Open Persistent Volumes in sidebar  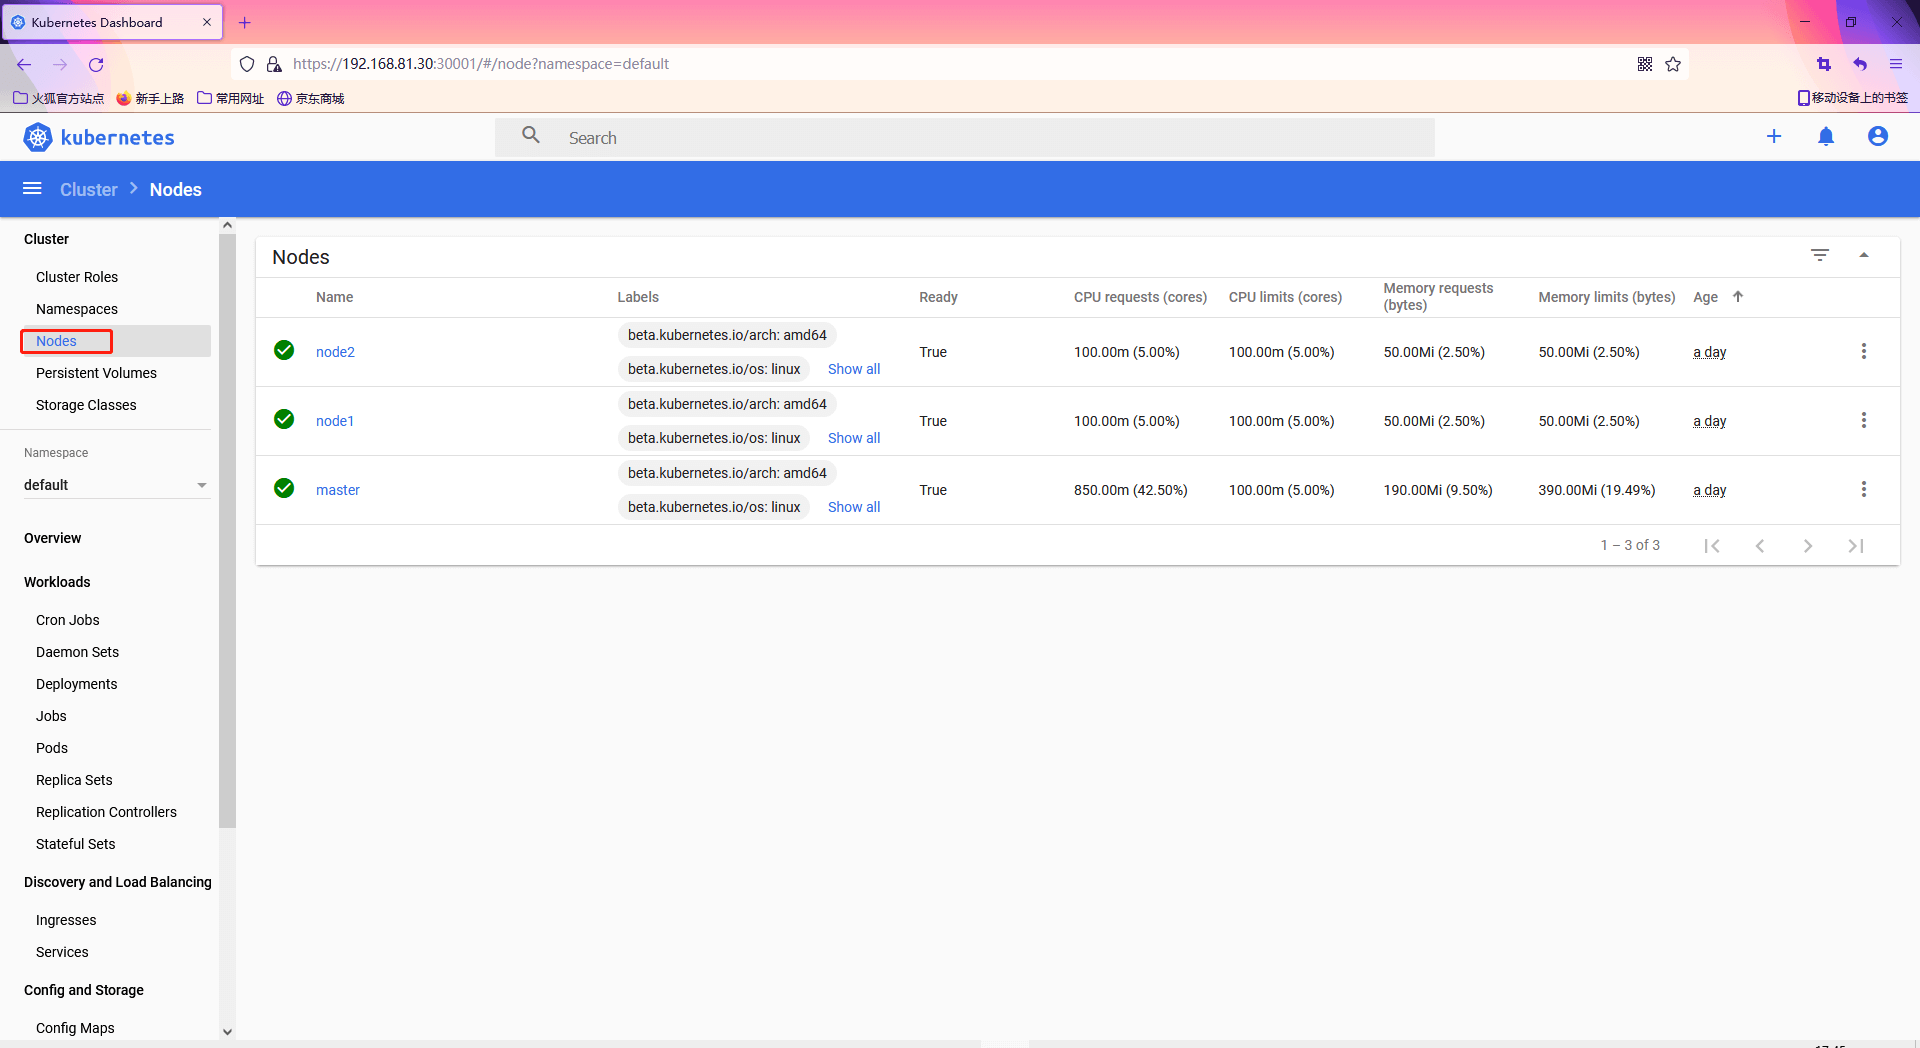click(x=96, y=373)
